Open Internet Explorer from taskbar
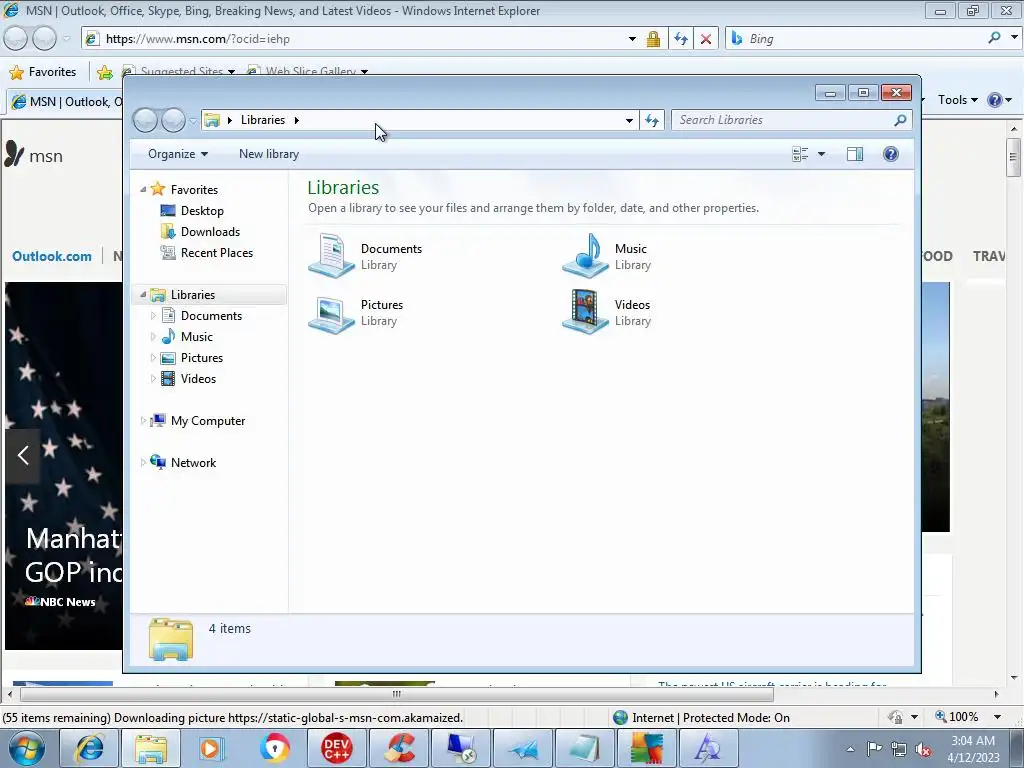Viewport: 1024px width, 768px height. 89,748
